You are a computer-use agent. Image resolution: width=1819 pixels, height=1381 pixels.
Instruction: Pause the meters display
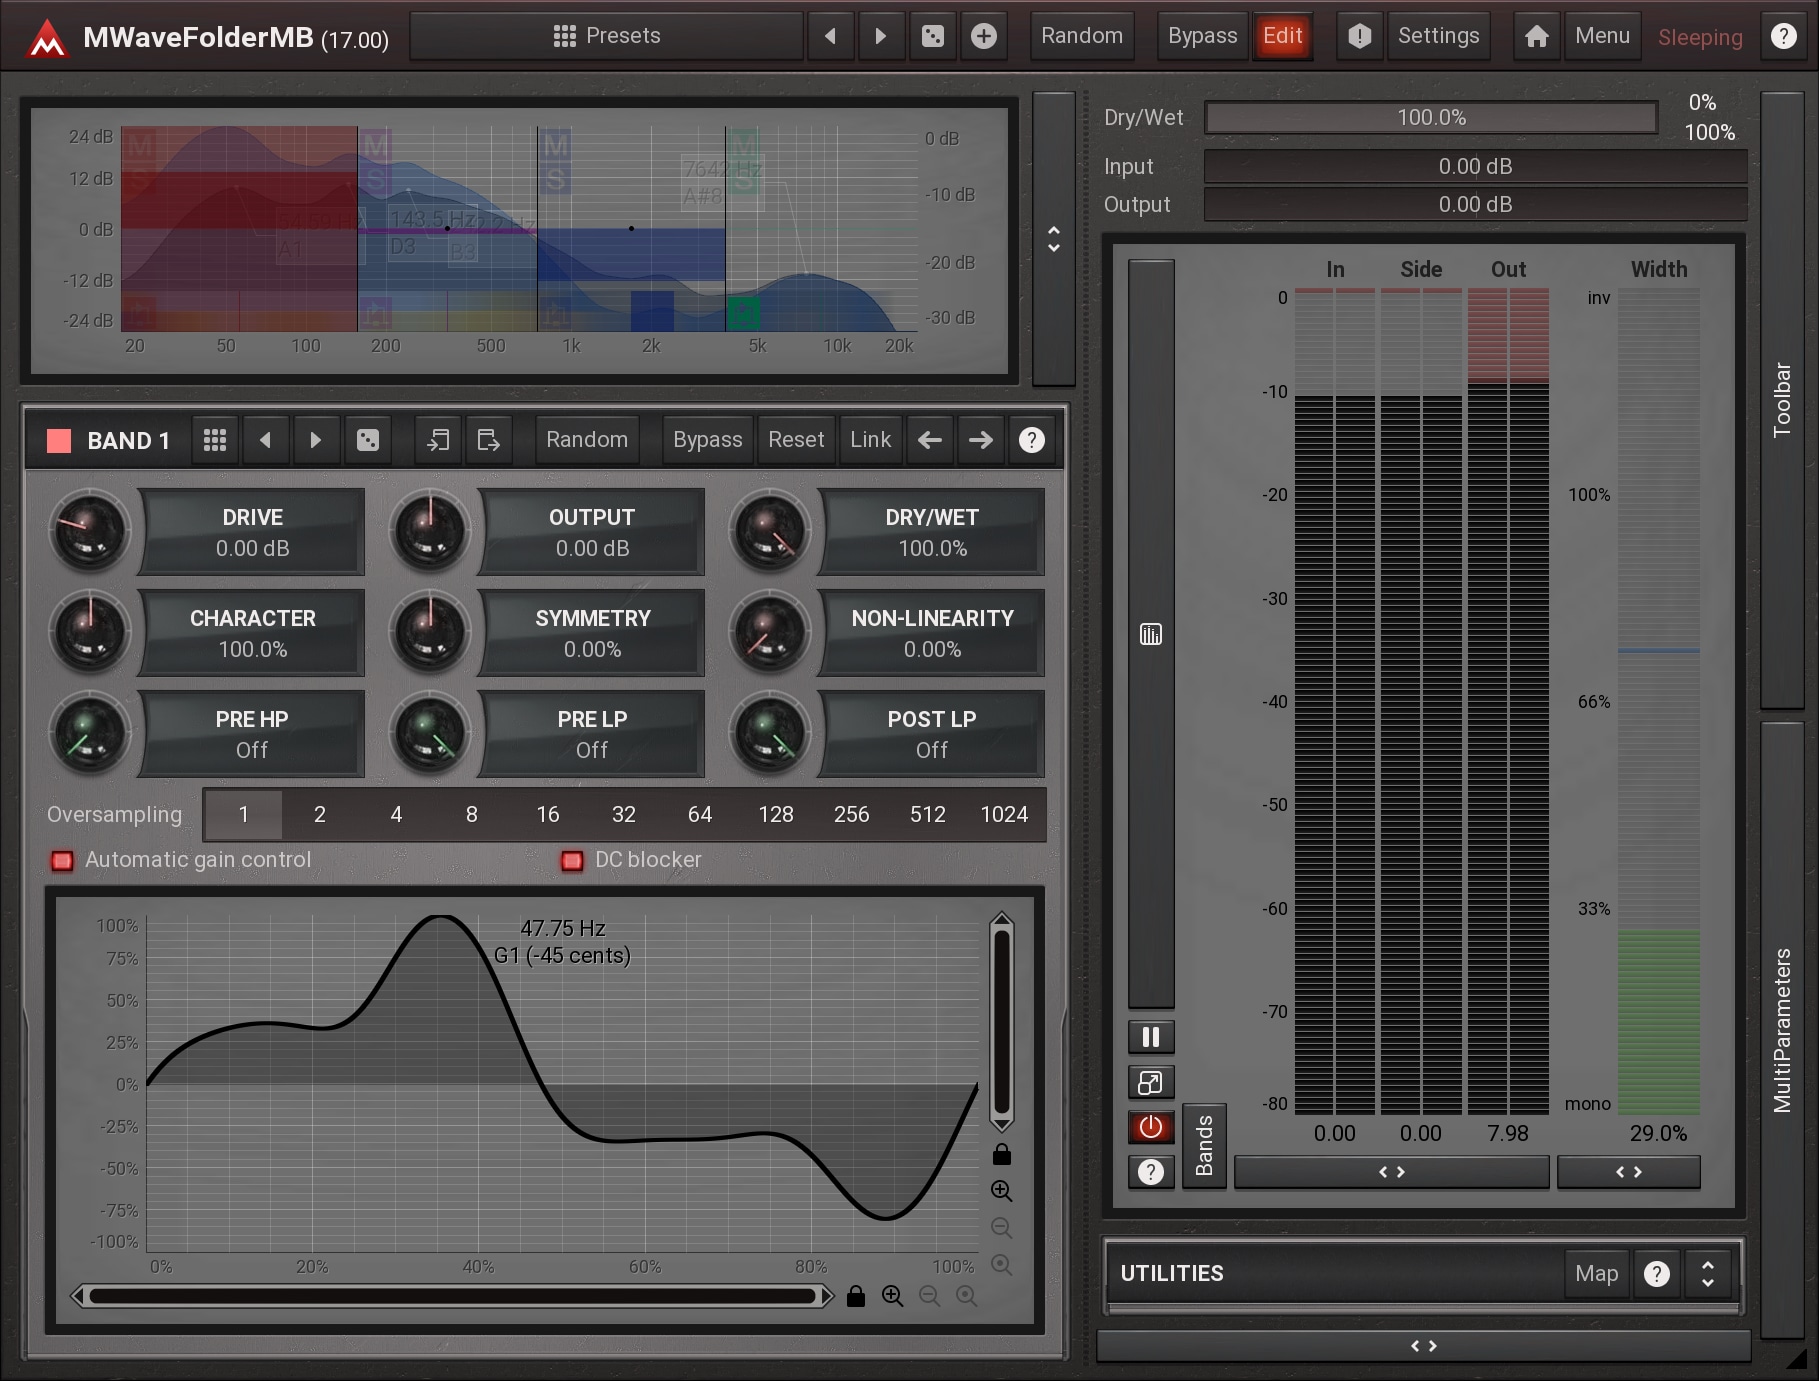1151,1037
